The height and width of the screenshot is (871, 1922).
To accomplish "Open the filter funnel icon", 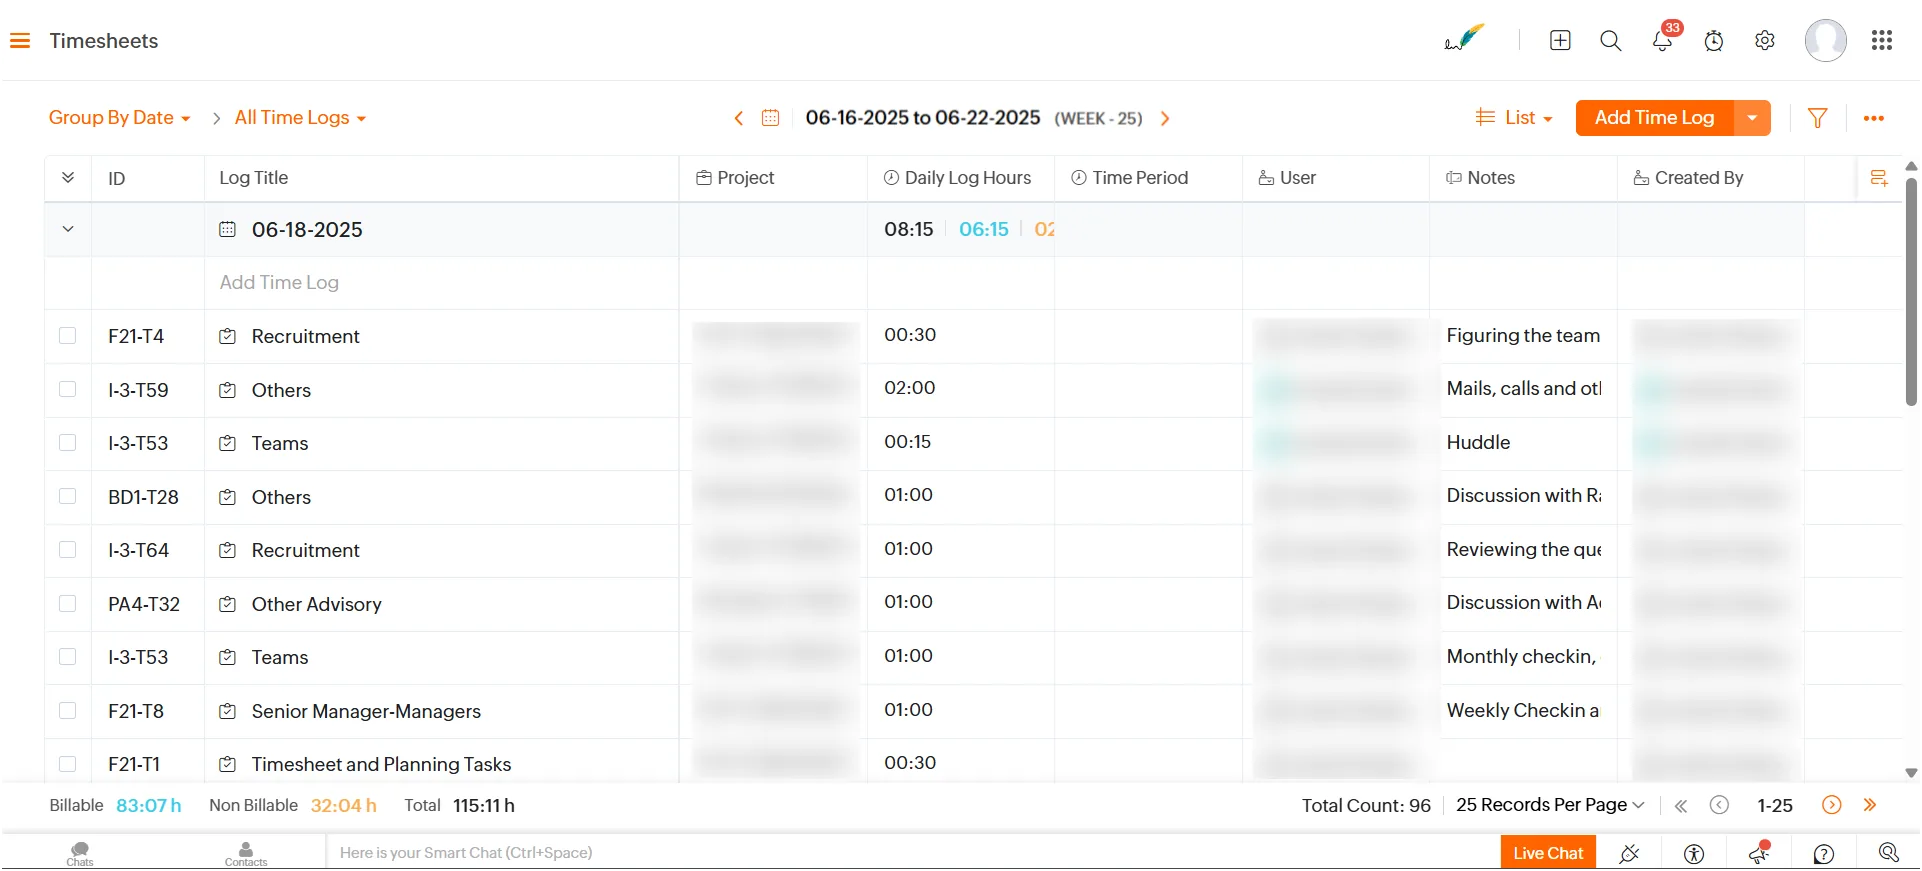I will click(1818, 118).
